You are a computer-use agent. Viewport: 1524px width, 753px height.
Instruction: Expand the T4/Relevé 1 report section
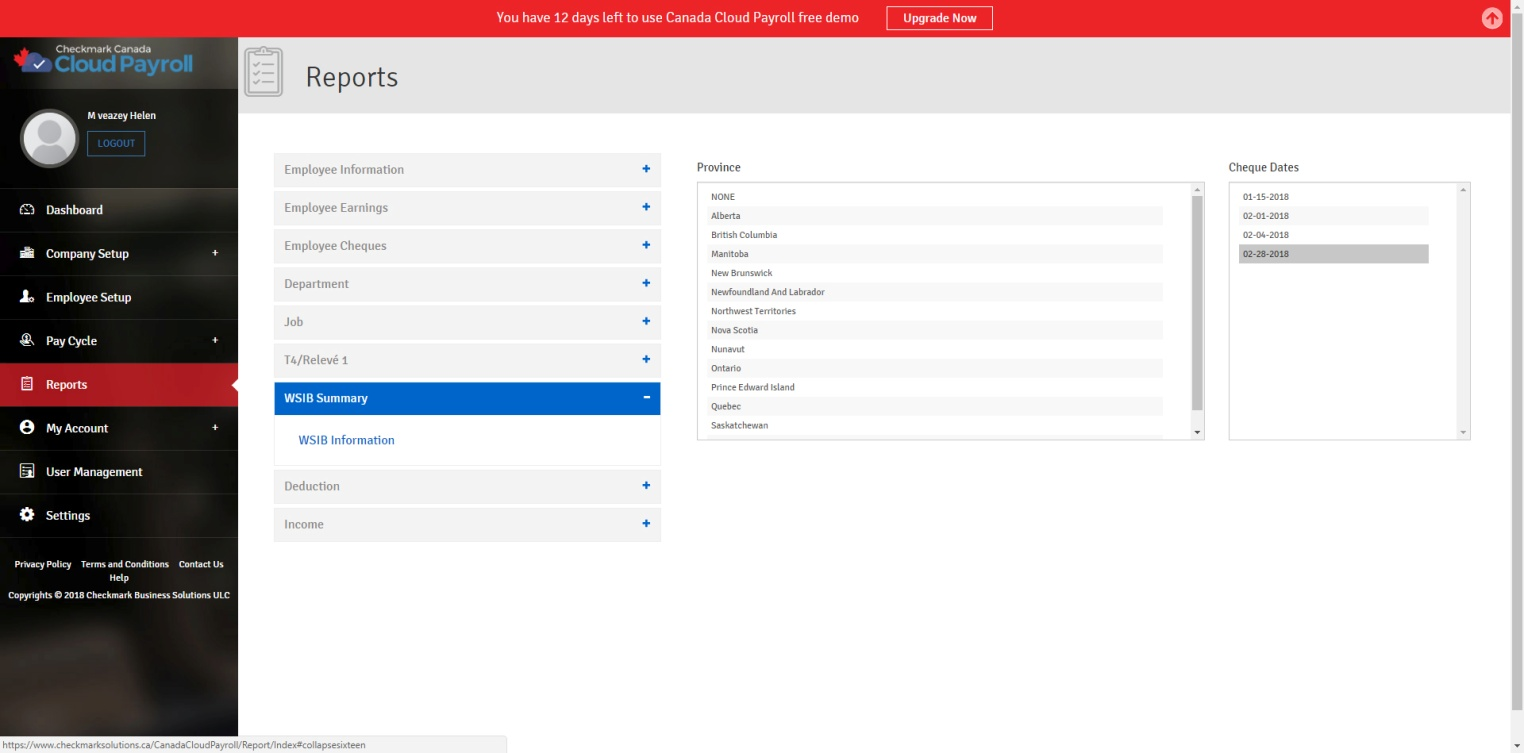tap(646, 359)
